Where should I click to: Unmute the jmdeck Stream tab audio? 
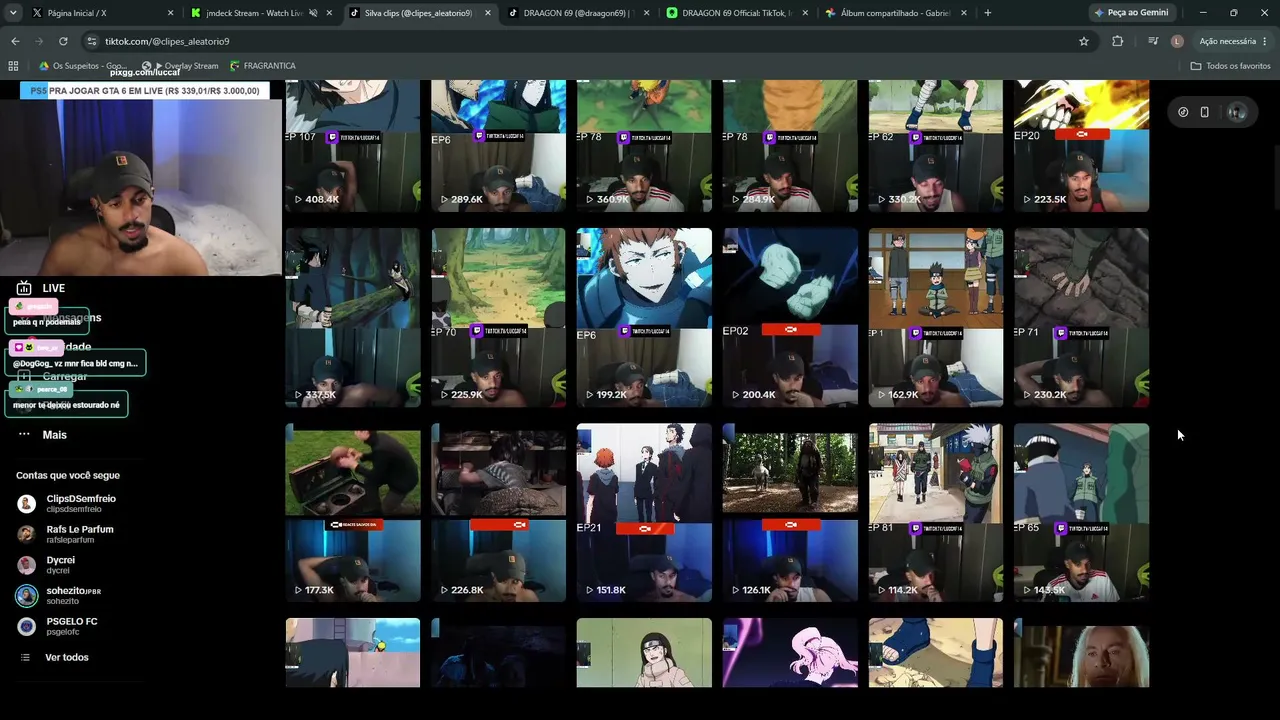pos(313,13)
